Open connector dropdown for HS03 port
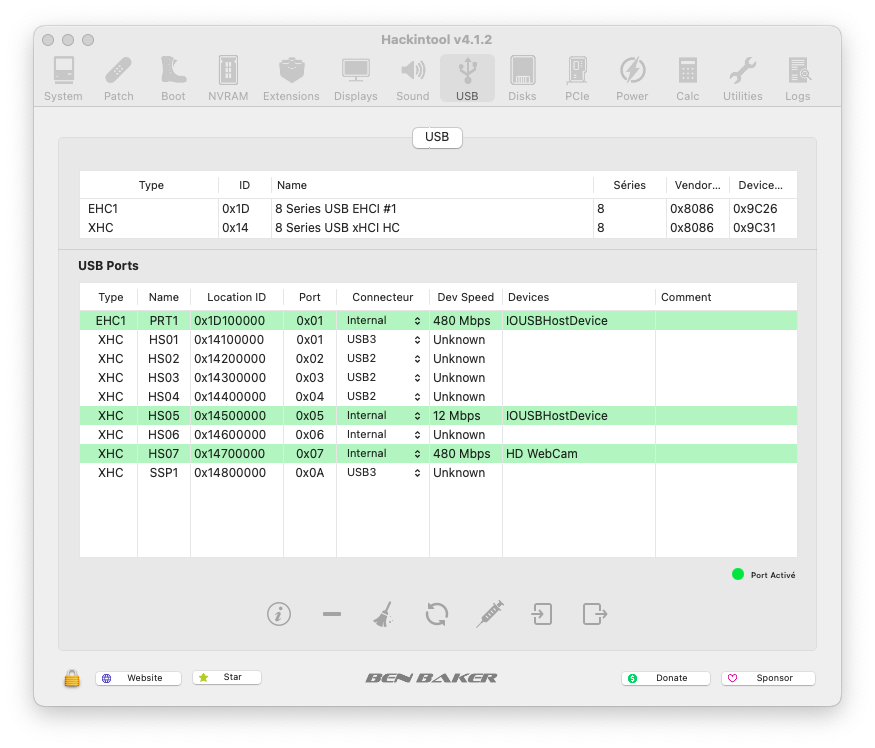Image resolution: width=875 pixels, height=748 pixels. point(383,377)
